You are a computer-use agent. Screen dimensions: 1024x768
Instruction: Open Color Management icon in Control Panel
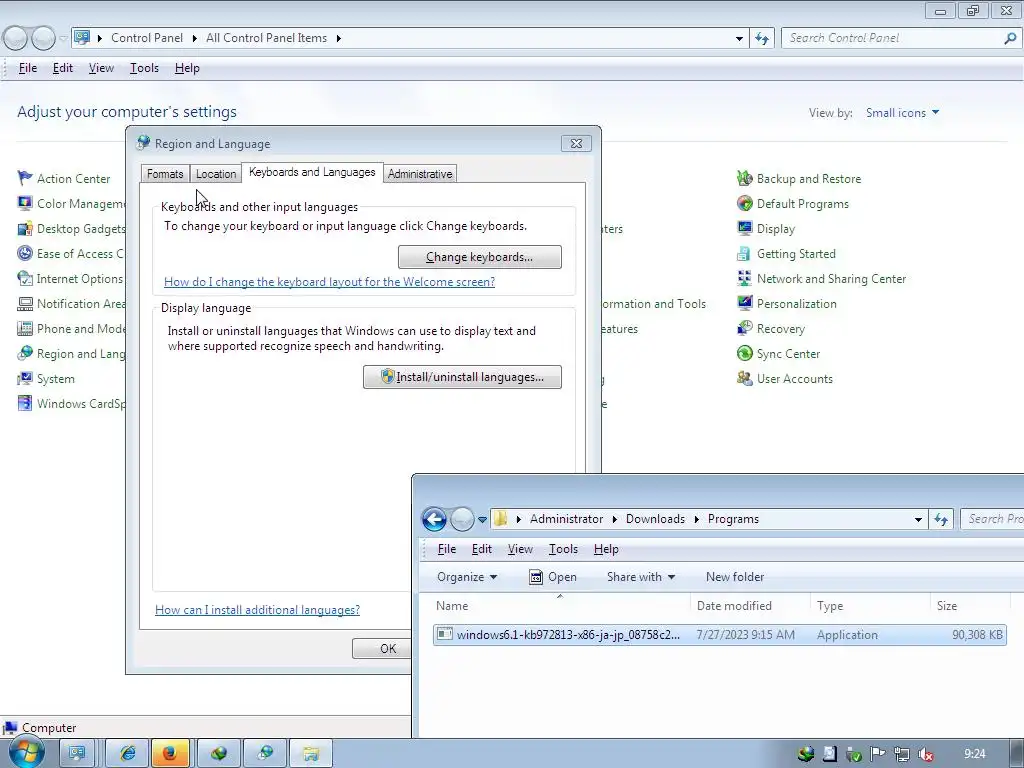tap(25, 203)
